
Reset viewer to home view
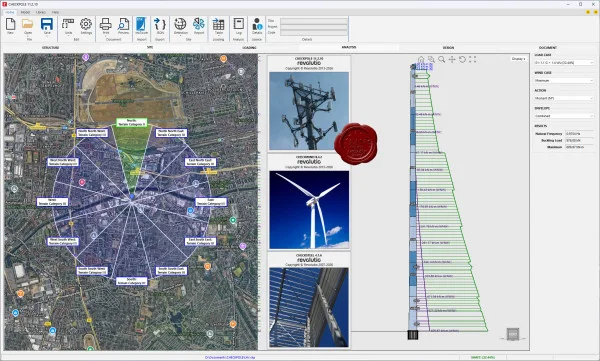(x=421, y=59)
